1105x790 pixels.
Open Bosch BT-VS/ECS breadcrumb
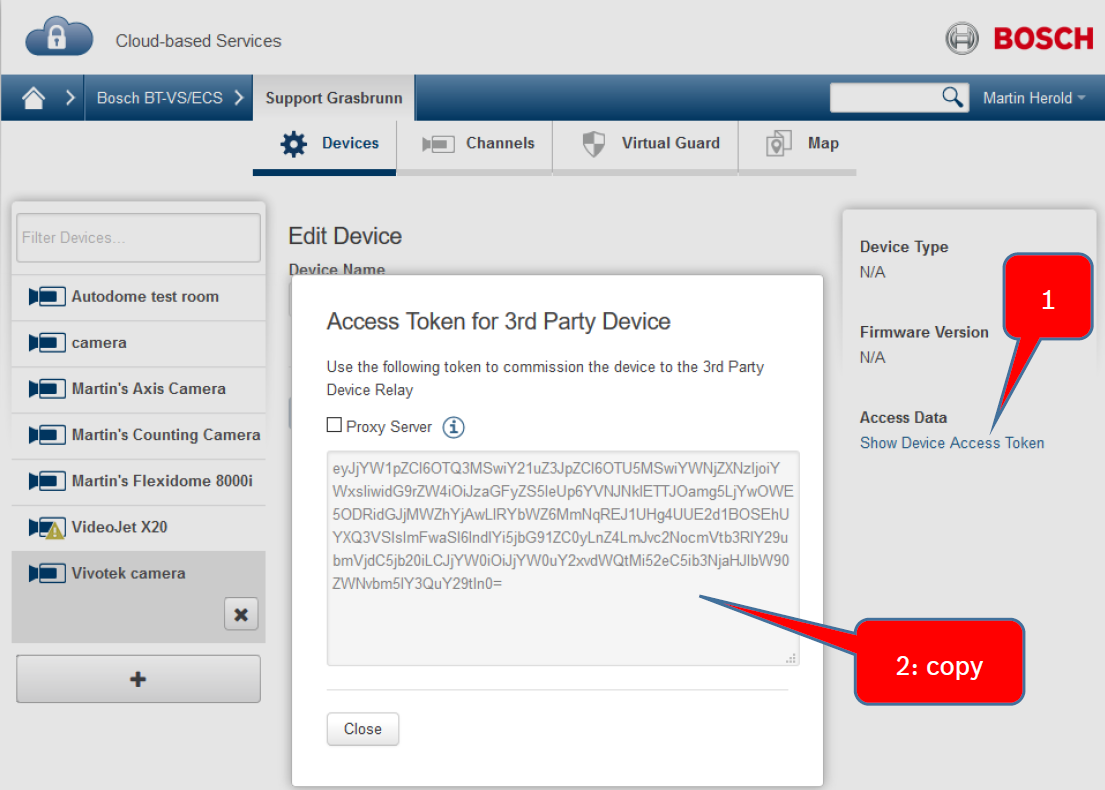coord(159,98)
